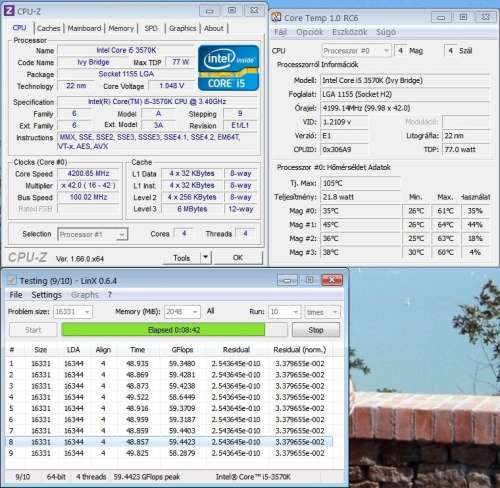Click the GFlops column header in LinX
500x488 pixels.
click(182, 350)
